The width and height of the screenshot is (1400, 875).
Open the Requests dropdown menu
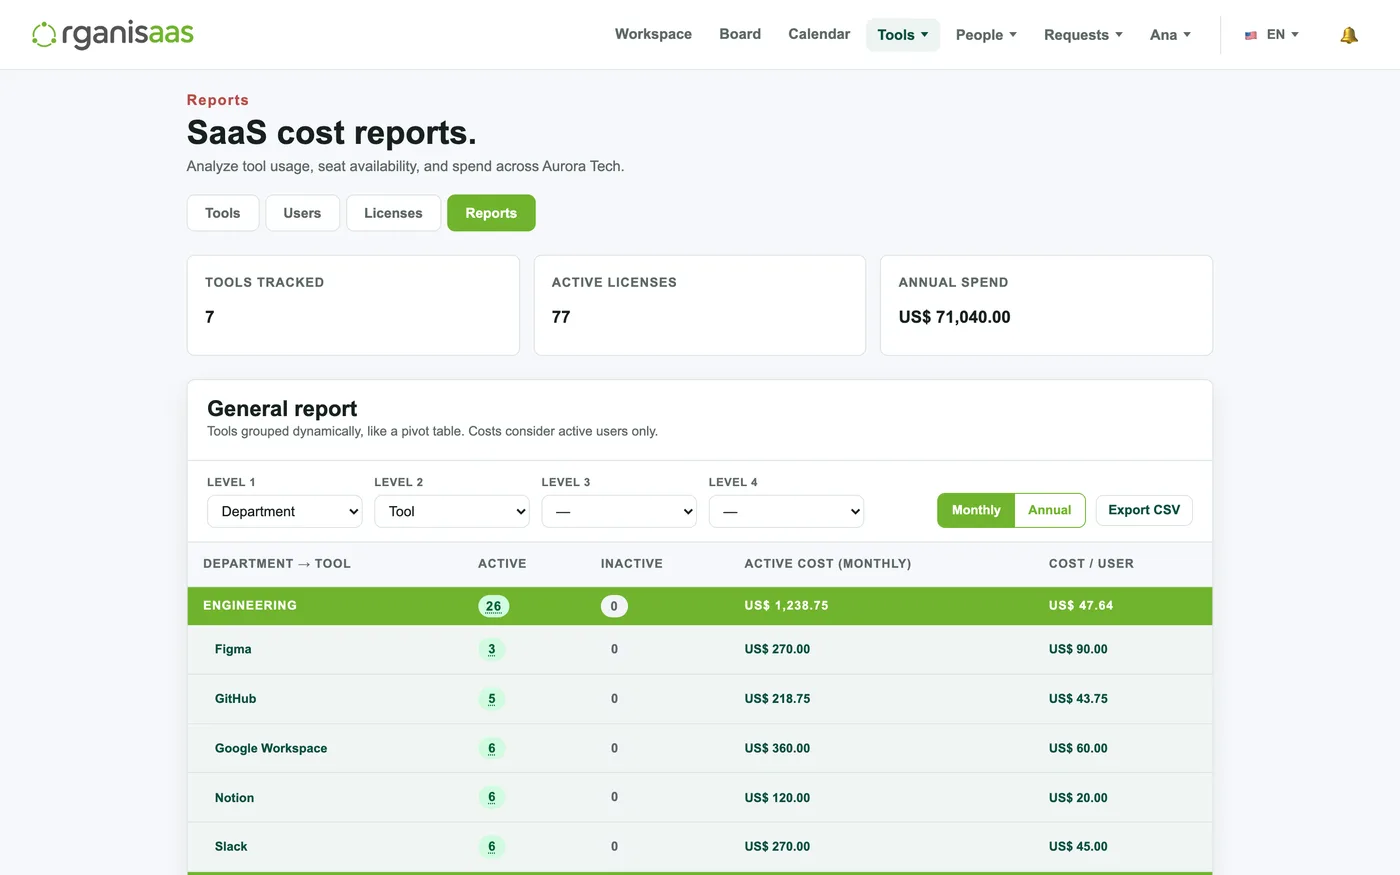click(1083, 35)
